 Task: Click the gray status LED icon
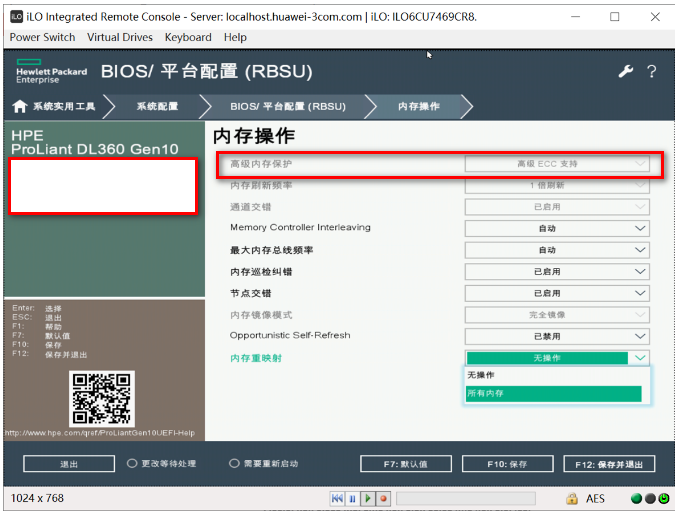tap(650, 498)
